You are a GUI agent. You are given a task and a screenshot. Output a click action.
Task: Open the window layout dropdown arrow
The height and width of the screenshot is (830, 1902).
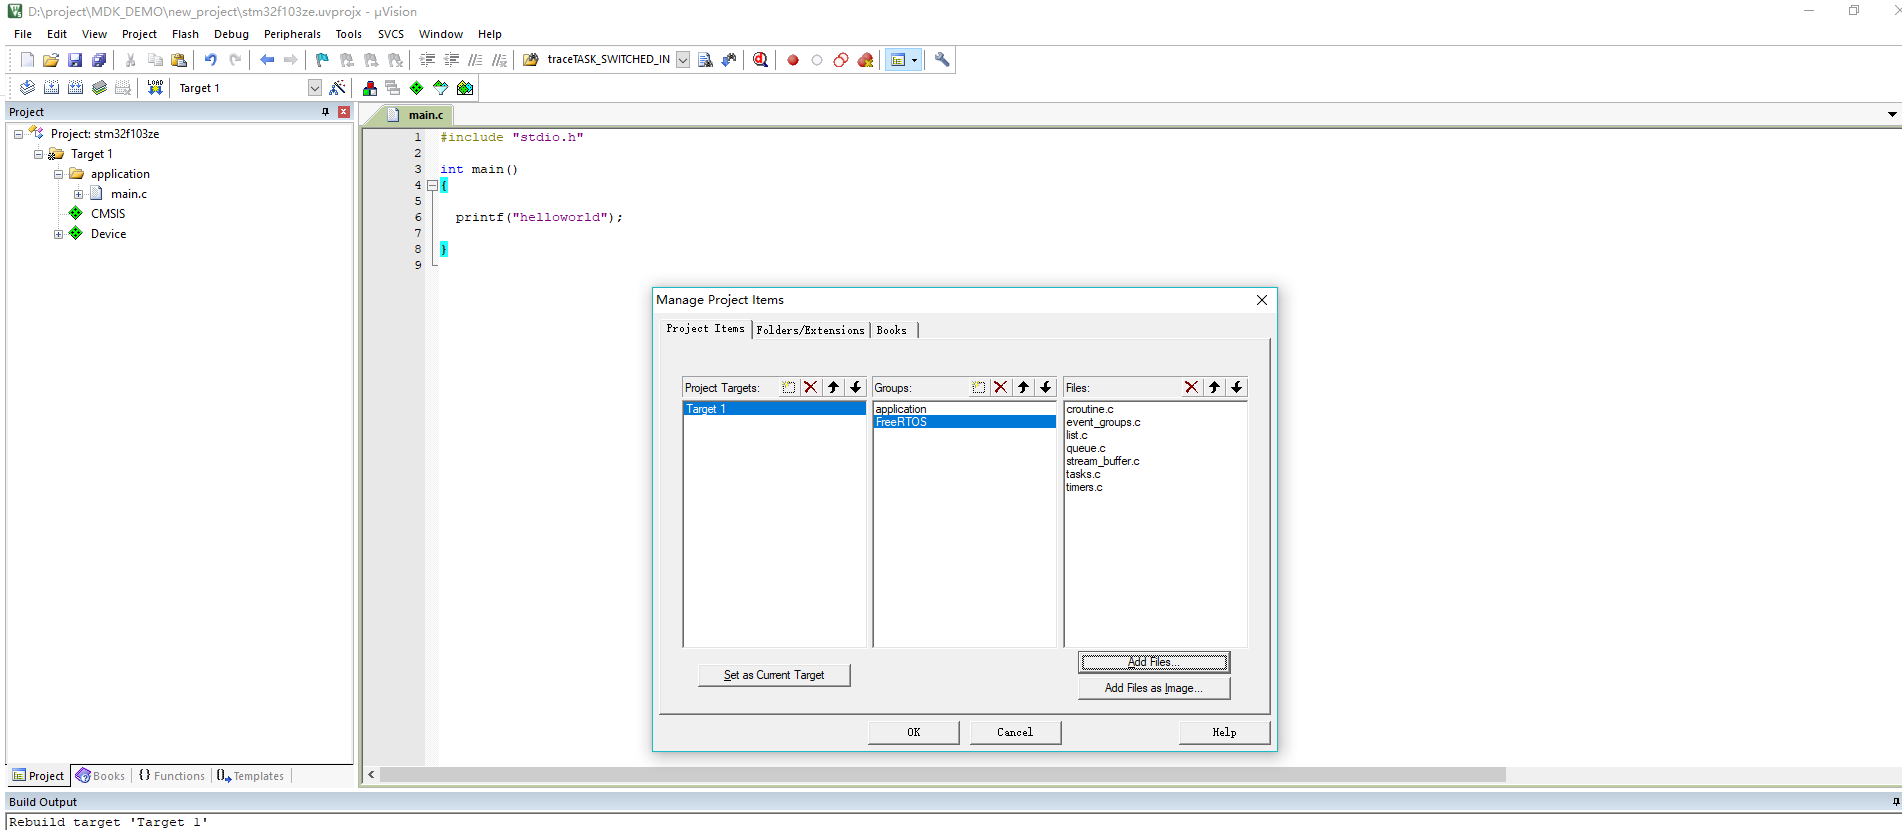tap(914, 60)
